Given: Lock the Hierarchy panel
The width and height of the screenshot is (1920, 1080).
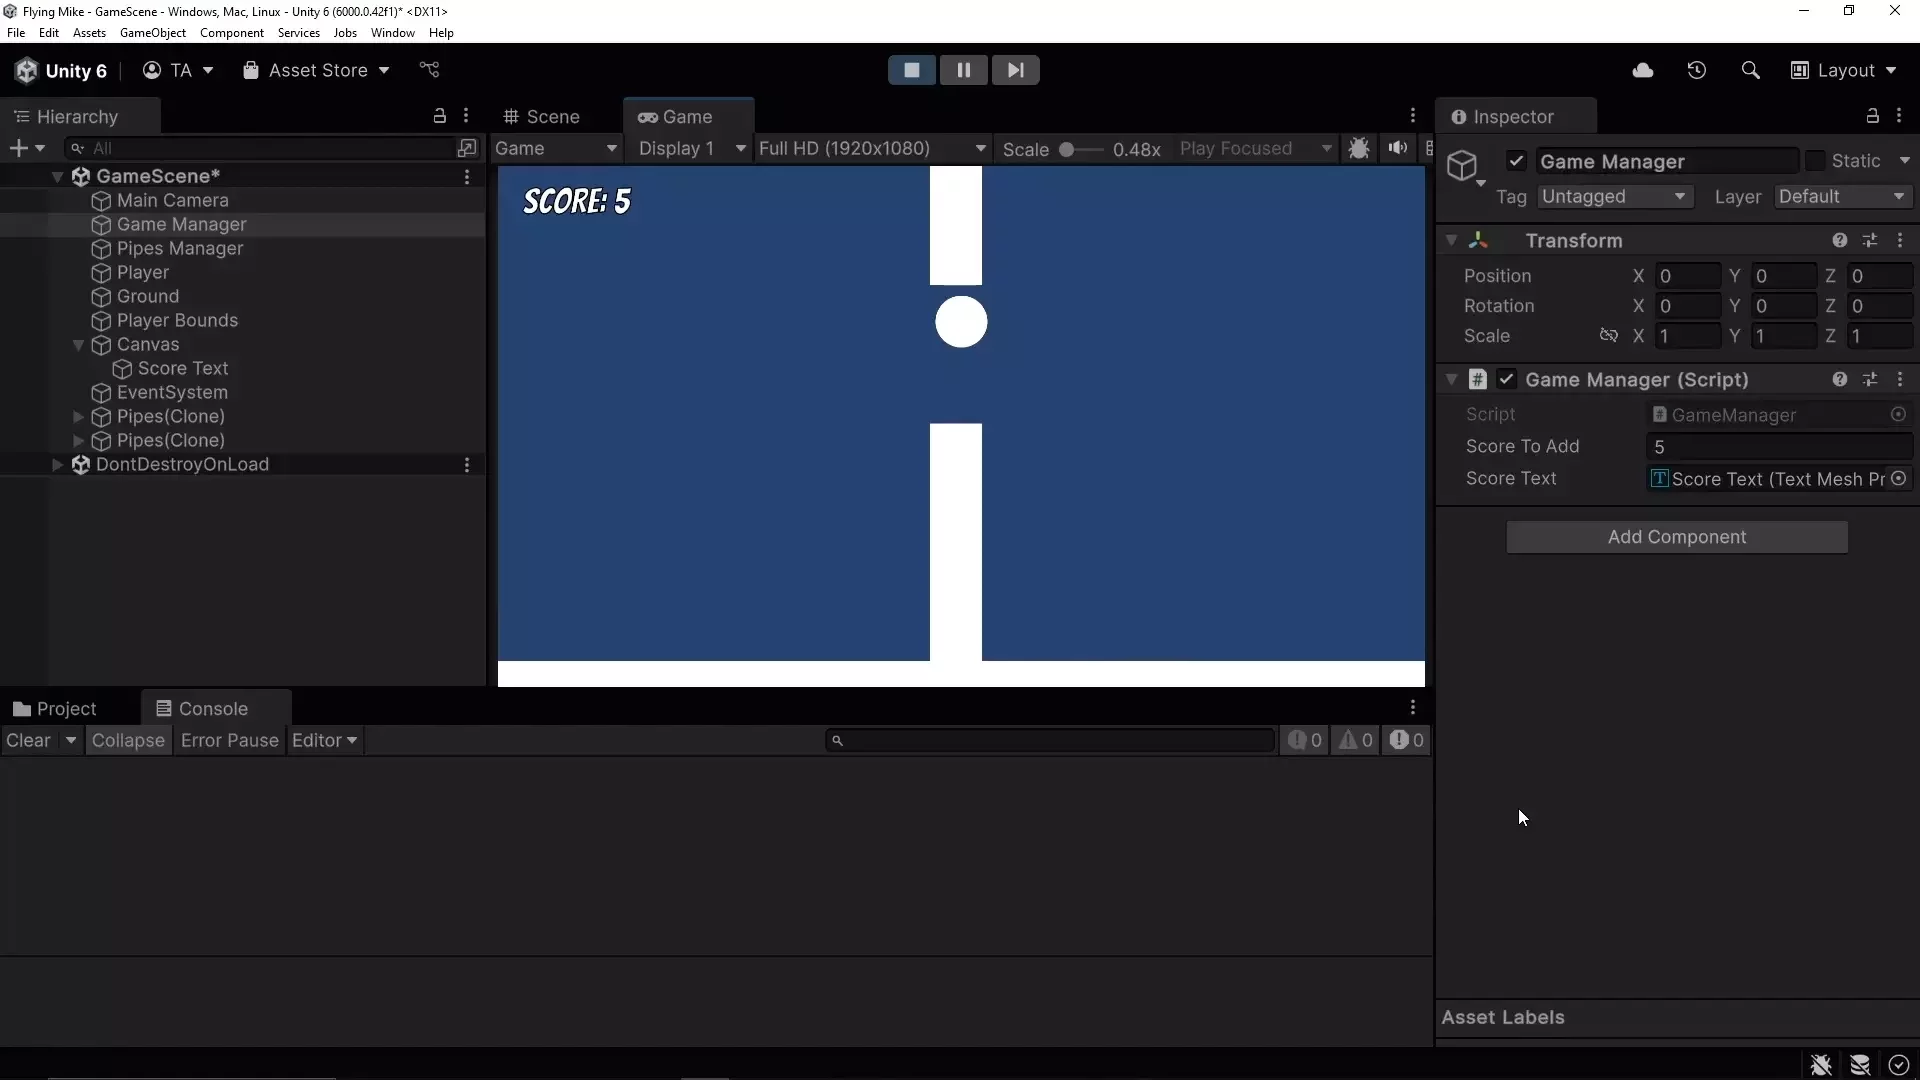Looking at the screenshot, I should [439, 116].
